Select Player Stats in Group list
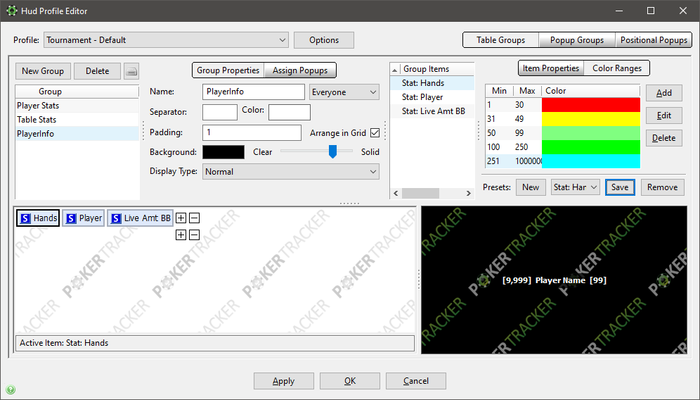 click(x=77, y=106)
